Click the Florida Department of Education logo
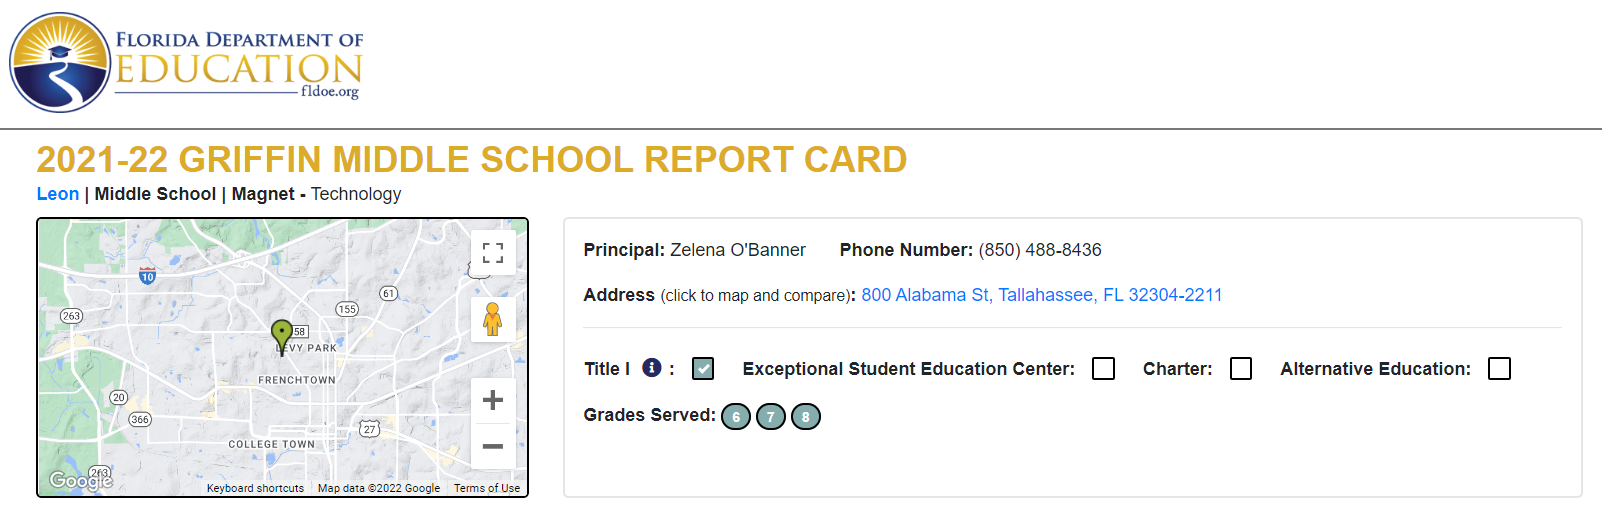1602x514 pixels. [x=187, y=62]
